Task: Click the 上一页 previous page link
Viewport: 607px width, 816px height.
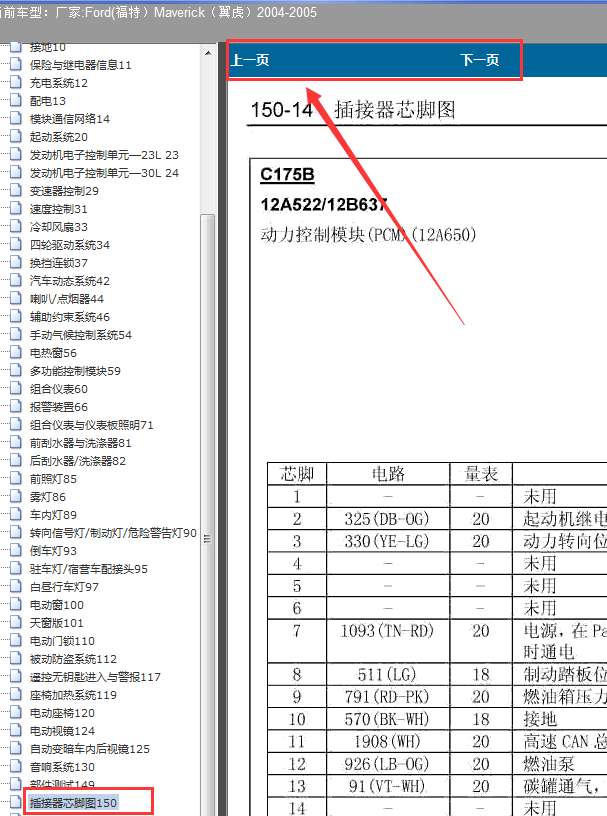Action: coord(250,60)
